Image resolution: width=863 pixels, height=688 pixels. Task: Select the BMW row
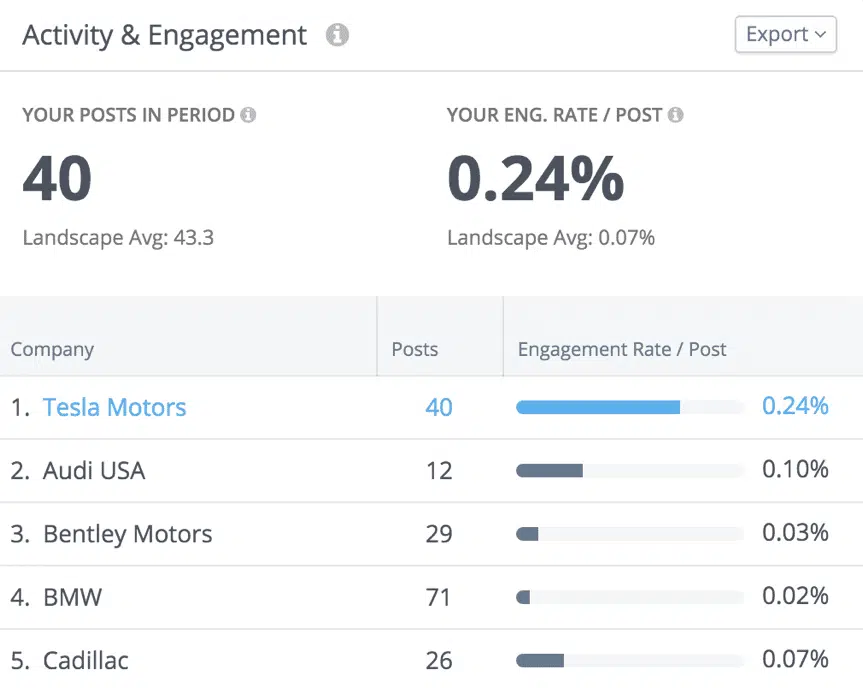[72, 598]
